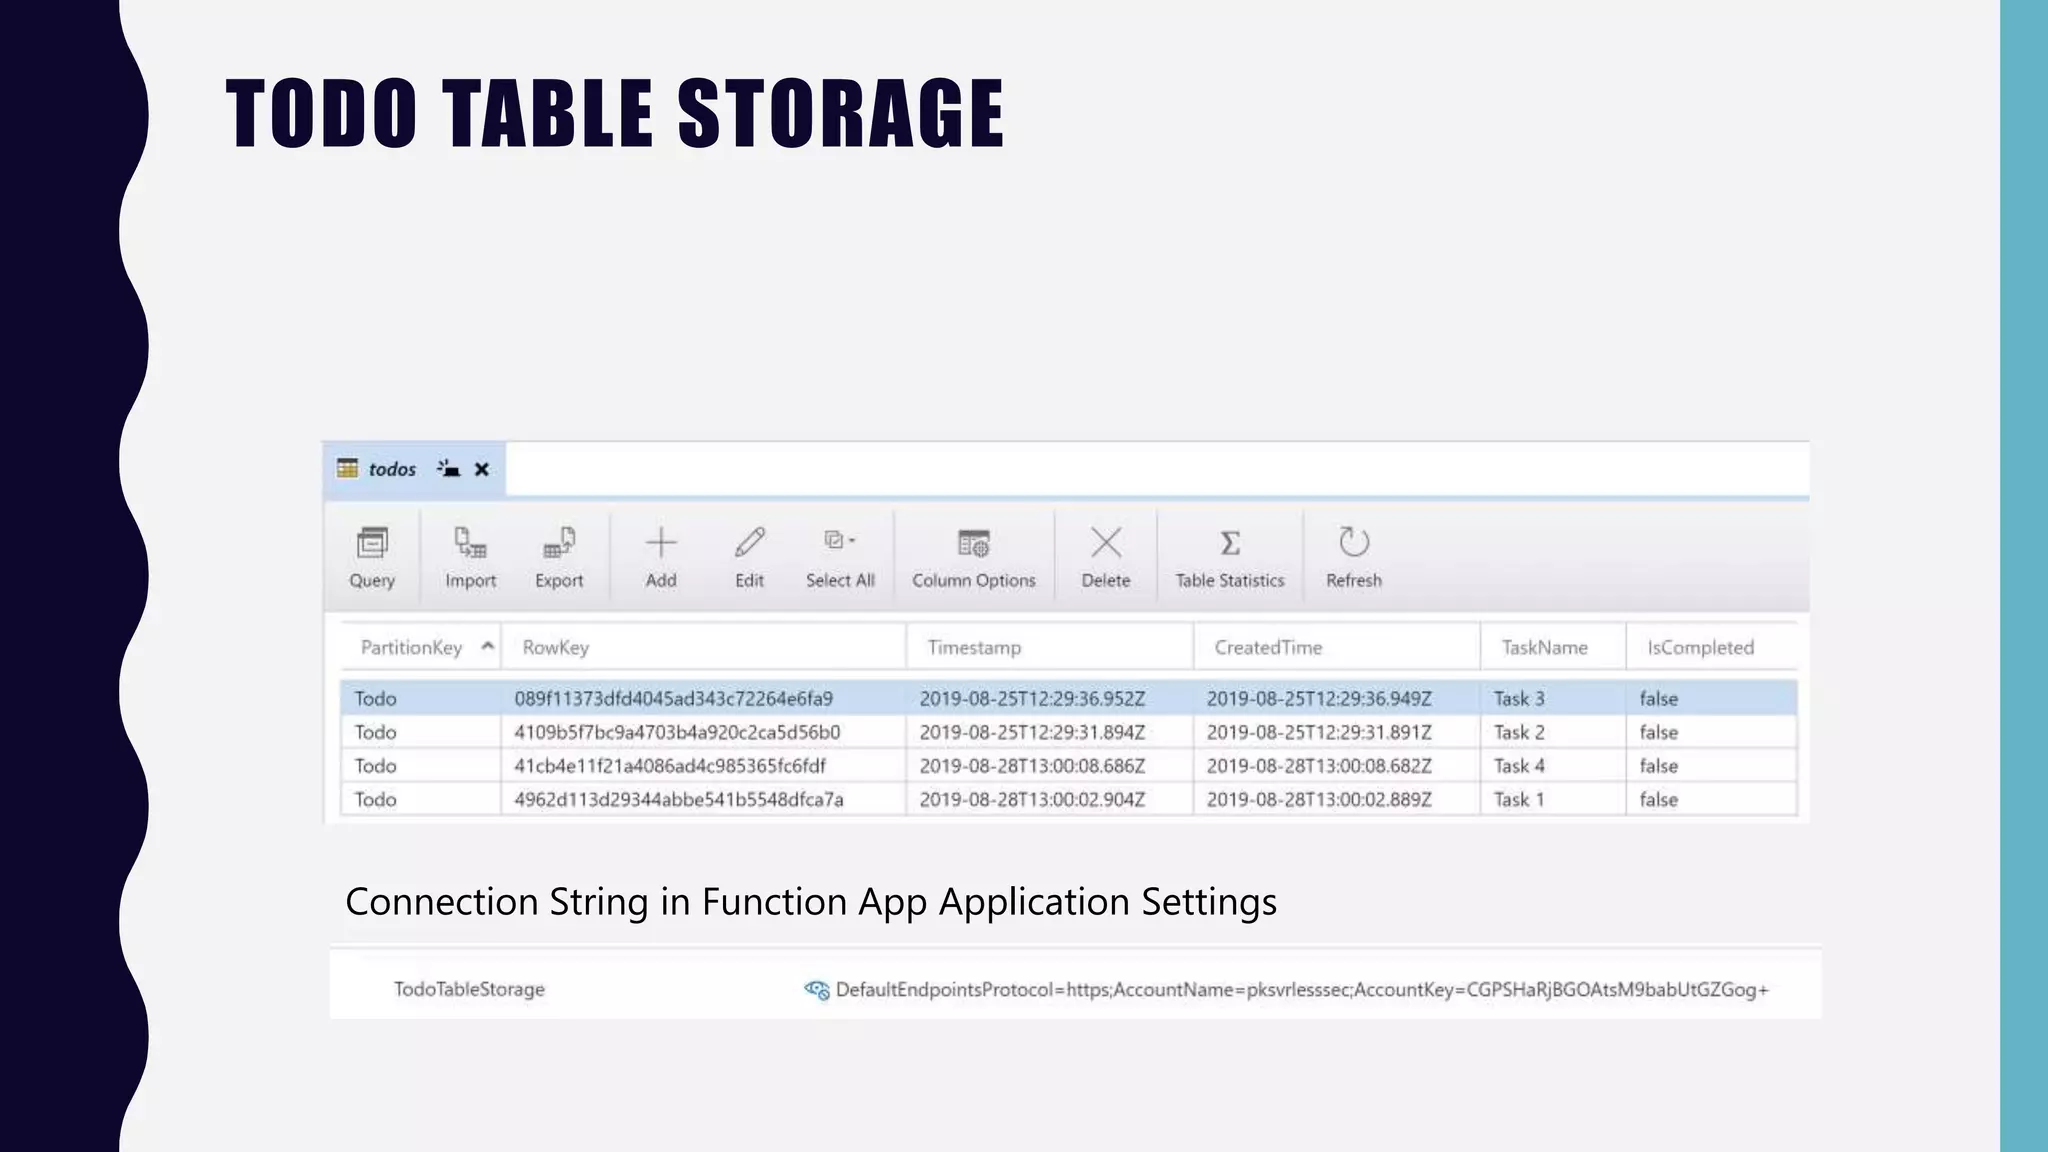Select row key 089f11373dfd4045ad343c72264e6fa9
The width and height of the screenshot is (2048, 1152).
coord(673,698)
